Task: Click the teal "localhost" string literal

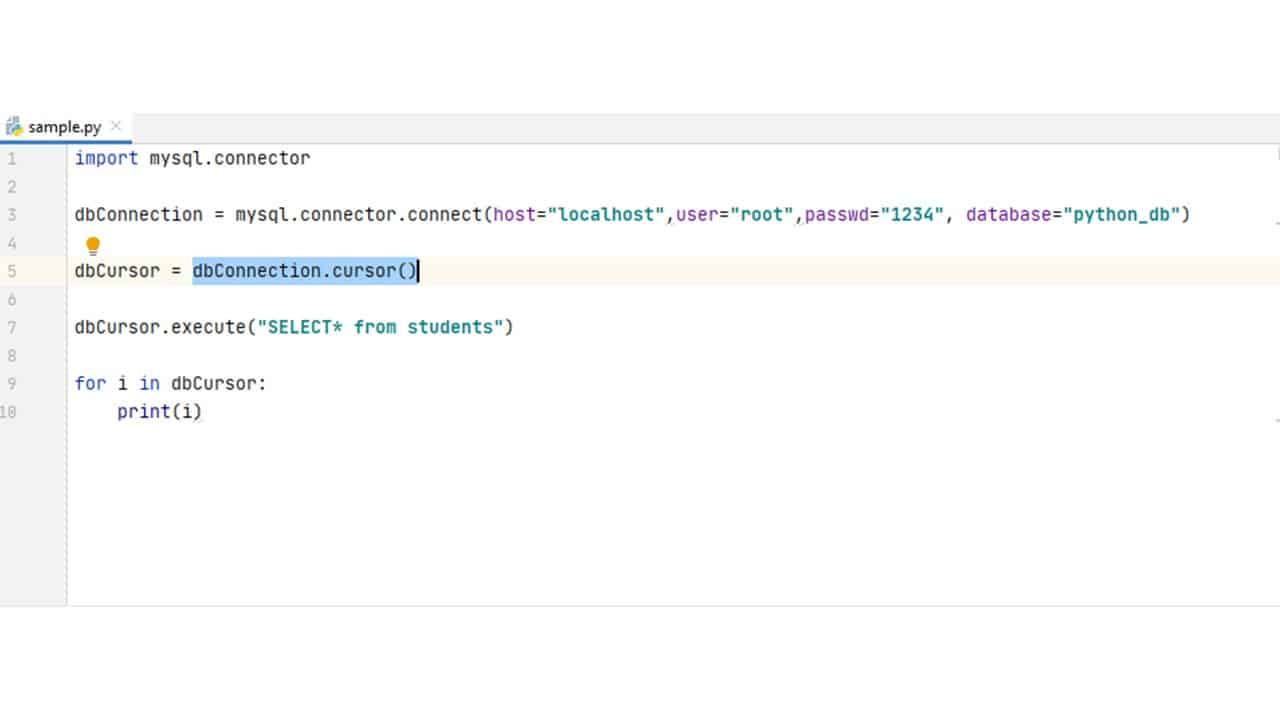Action: point(605,214)
